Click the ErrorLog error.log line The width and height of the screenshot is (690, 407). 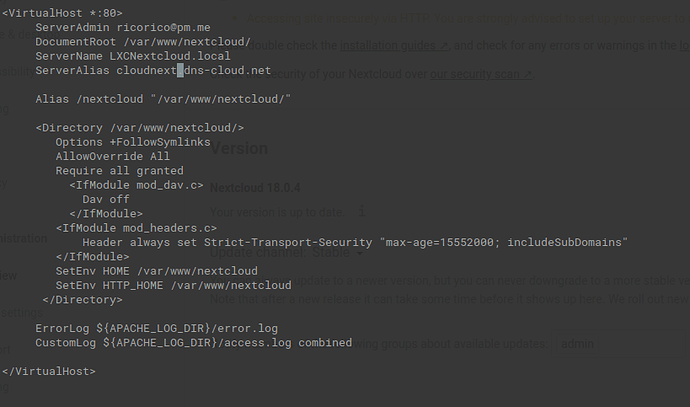coord(157,328)
